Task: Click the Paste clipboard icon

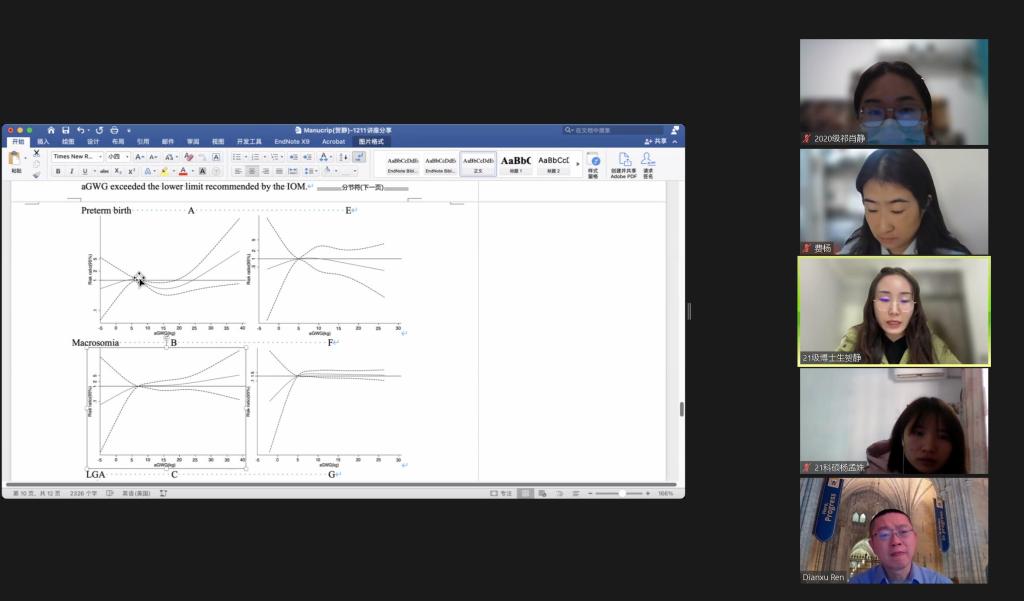Action: pos(15,159)
